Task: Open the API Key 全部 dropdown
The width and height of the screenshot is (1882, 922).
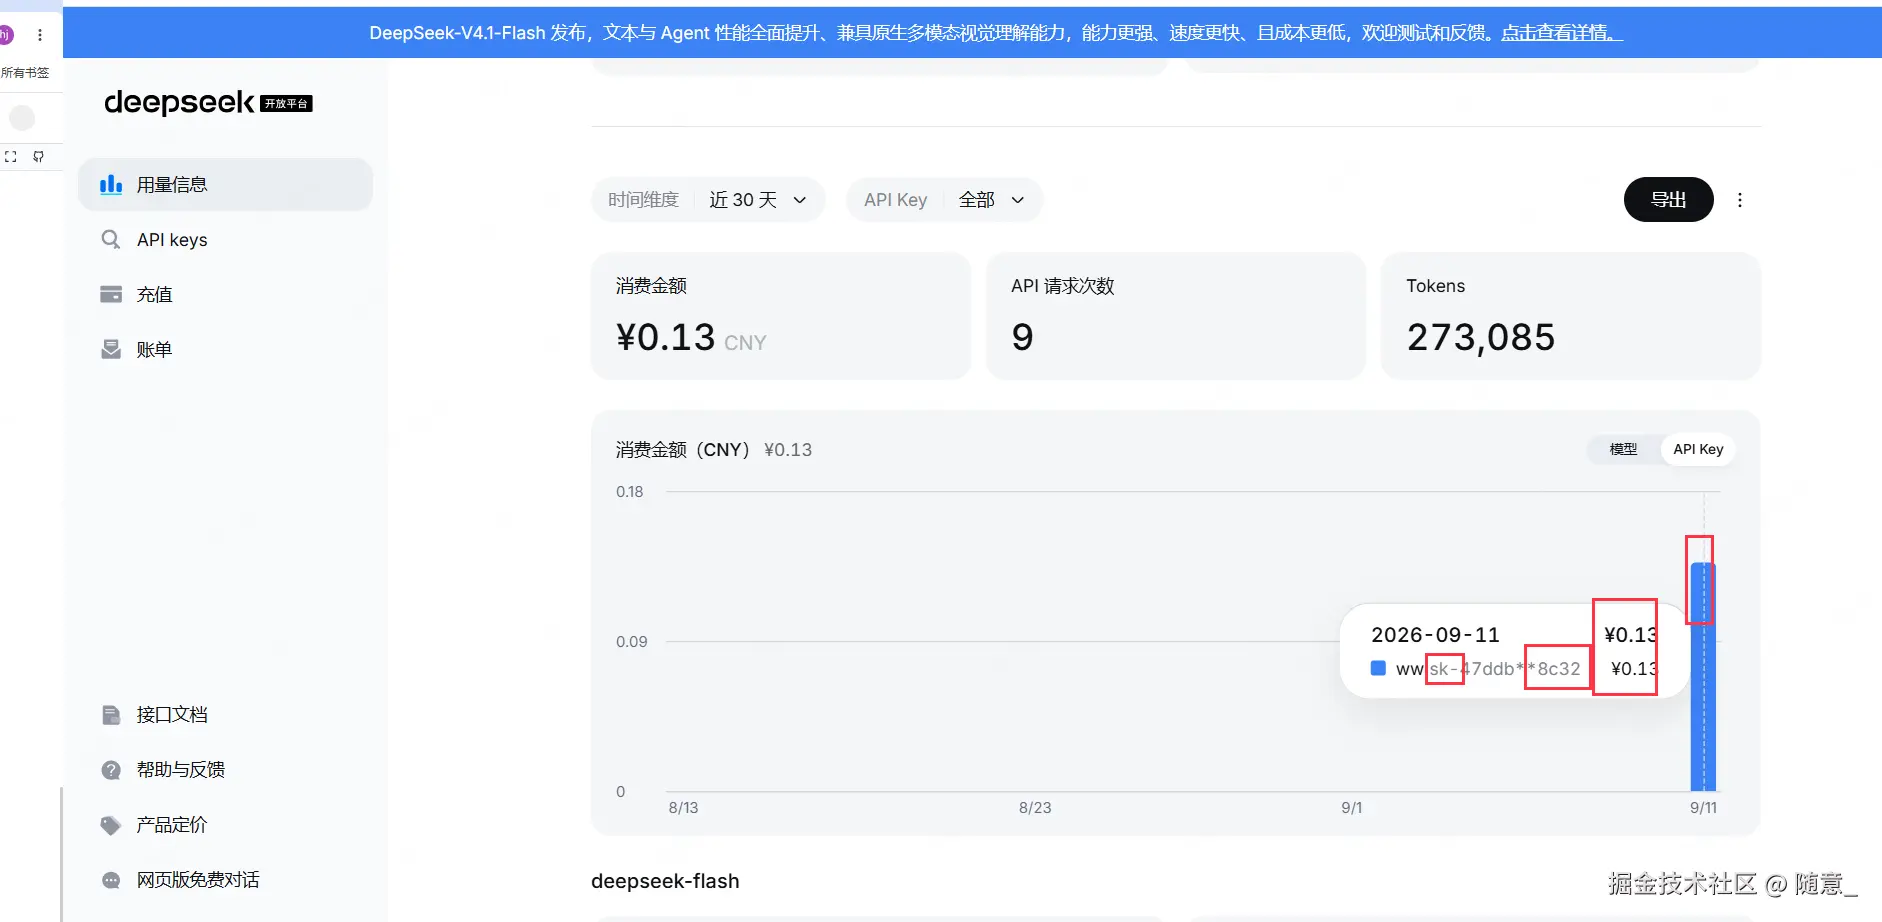Action: (x=945, y=200)
